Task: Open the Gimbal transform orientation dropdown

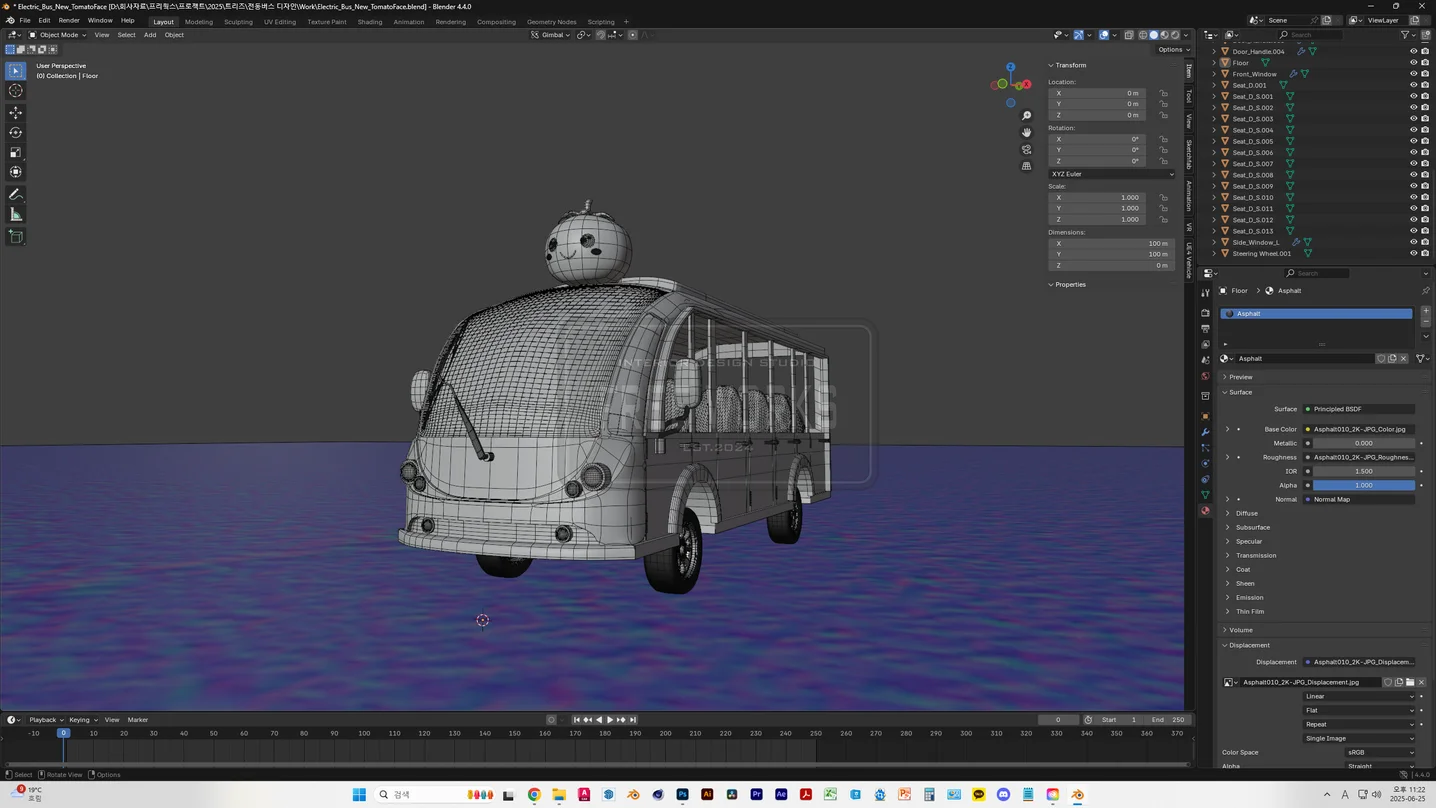Action: (550, 35)
